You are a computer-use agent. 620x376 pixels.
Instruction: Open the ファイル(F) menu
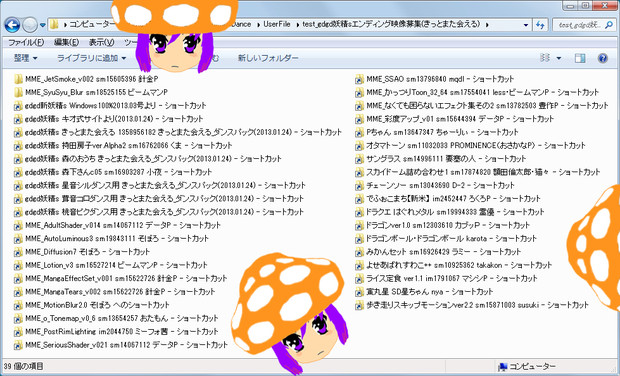26,42
